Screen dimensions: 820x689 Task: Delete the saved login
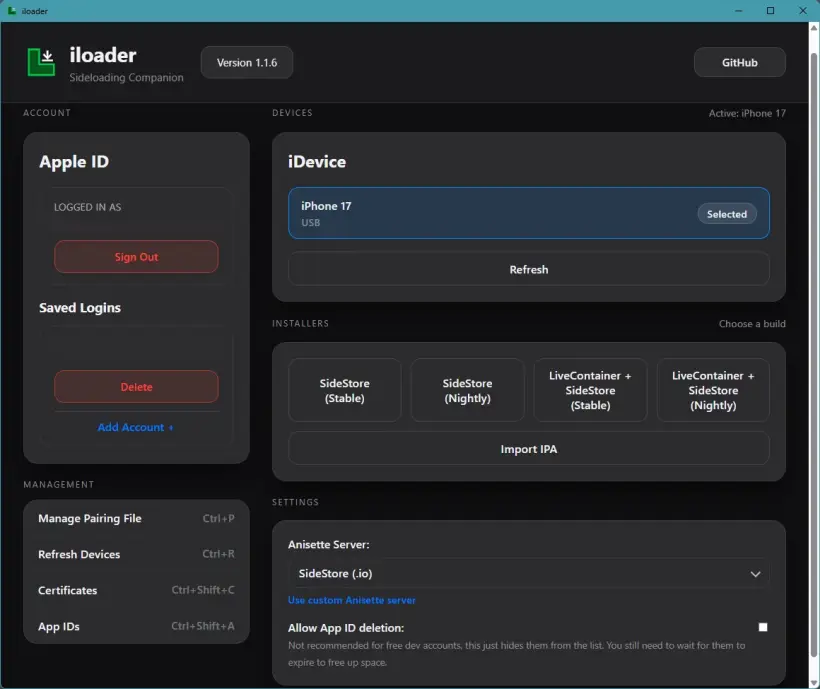click(x=136, y=387)
